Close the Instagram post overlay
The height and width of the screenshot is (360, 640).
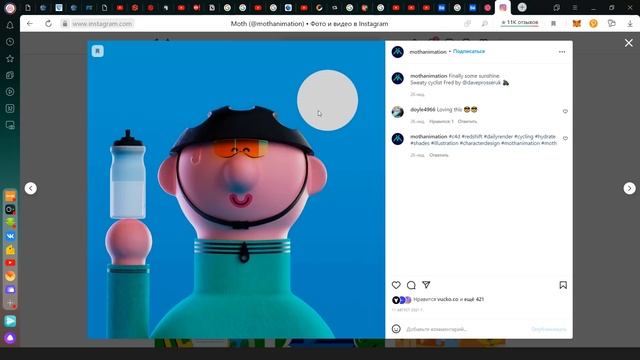pyautogui.click(x=629, y=43)
